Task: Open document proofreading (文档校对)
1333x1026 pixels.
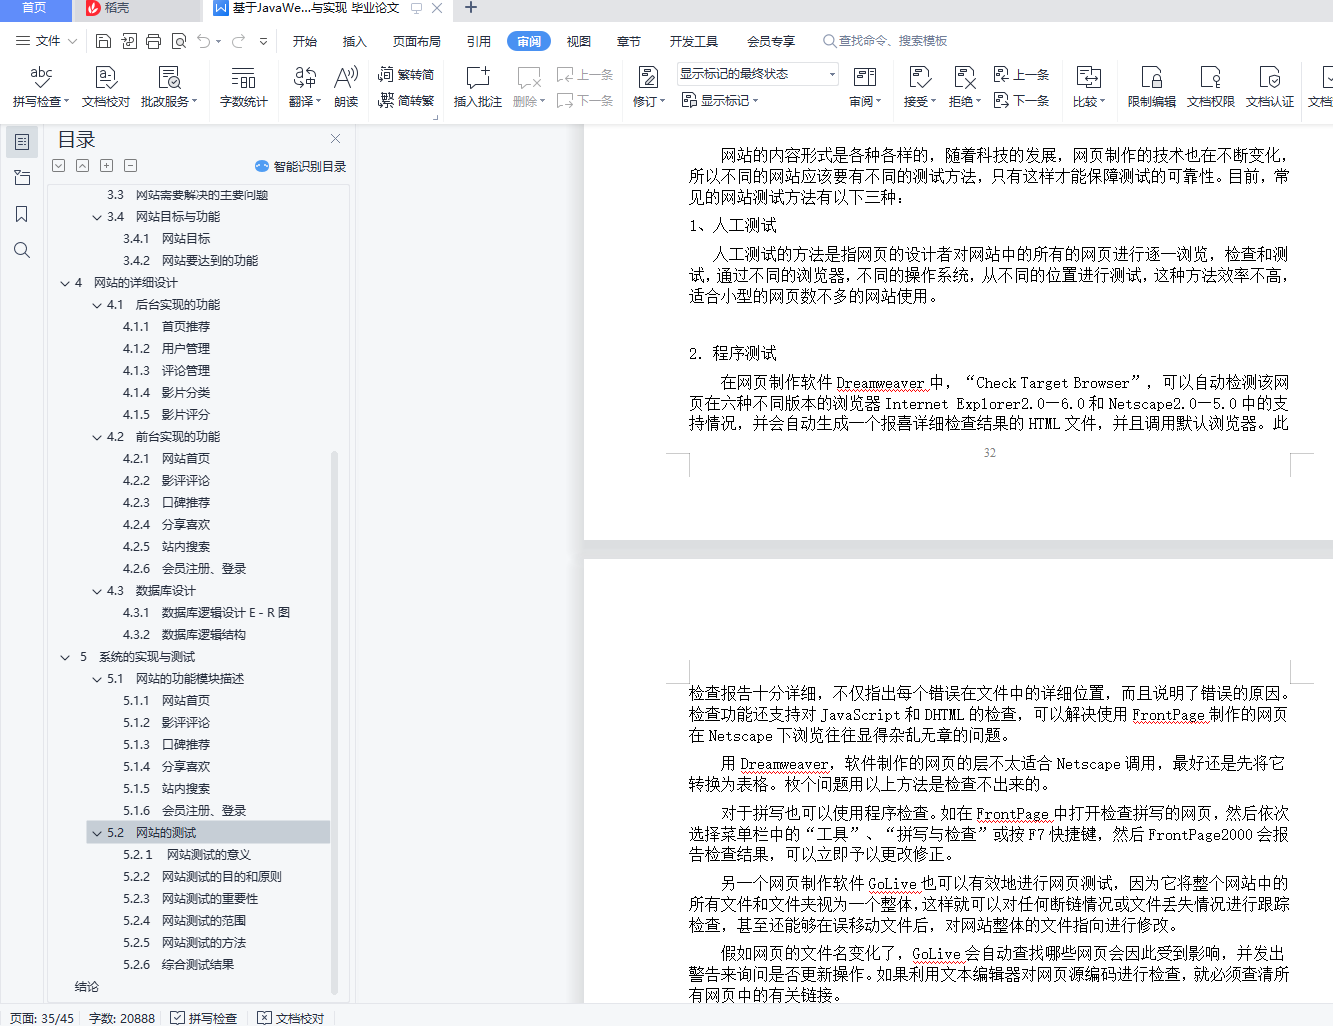Action: [106, 87]
